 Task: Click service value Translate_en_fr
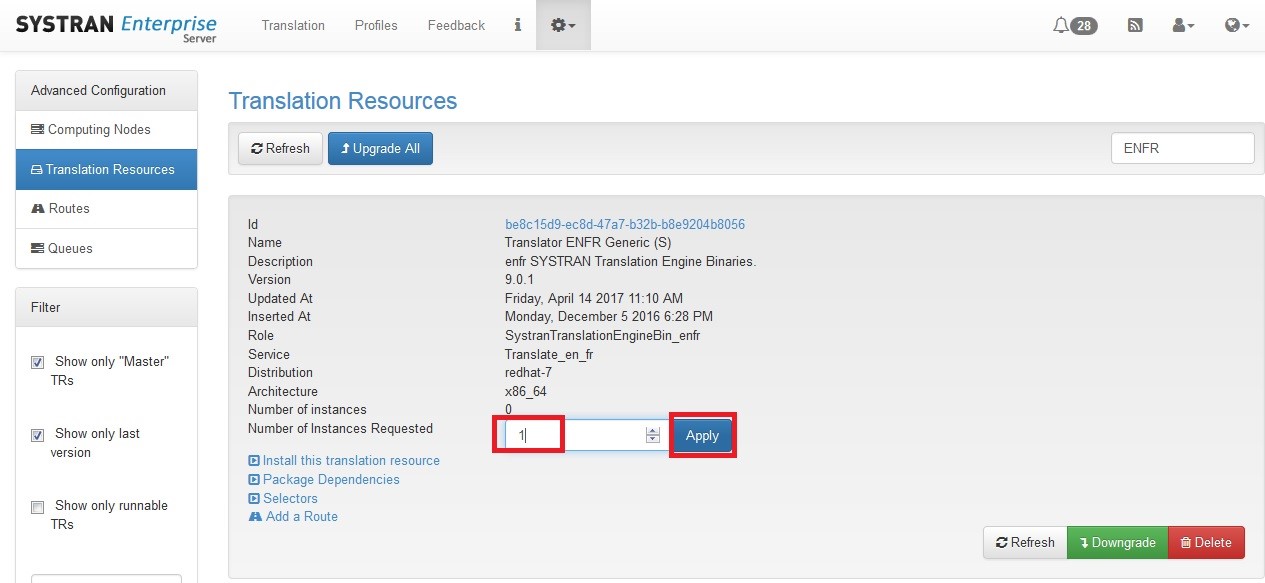point(549,354)
